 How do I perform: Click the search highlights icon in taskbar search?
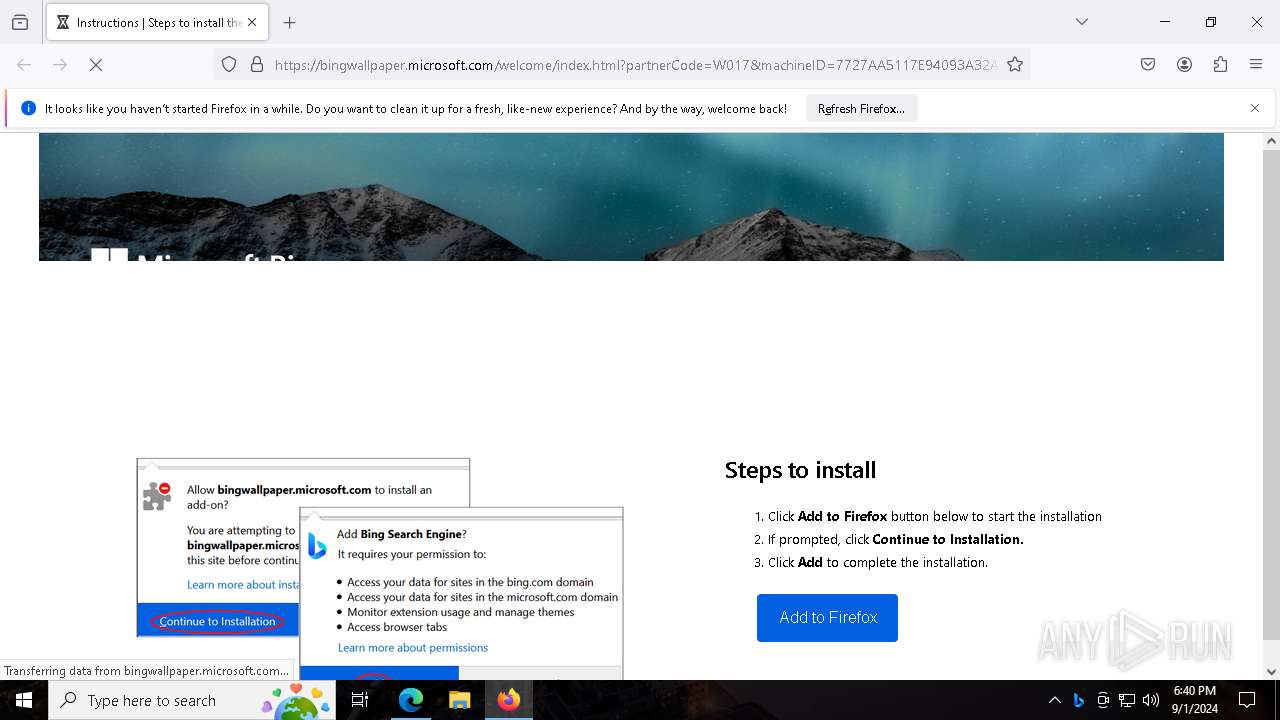click(296, 700)
